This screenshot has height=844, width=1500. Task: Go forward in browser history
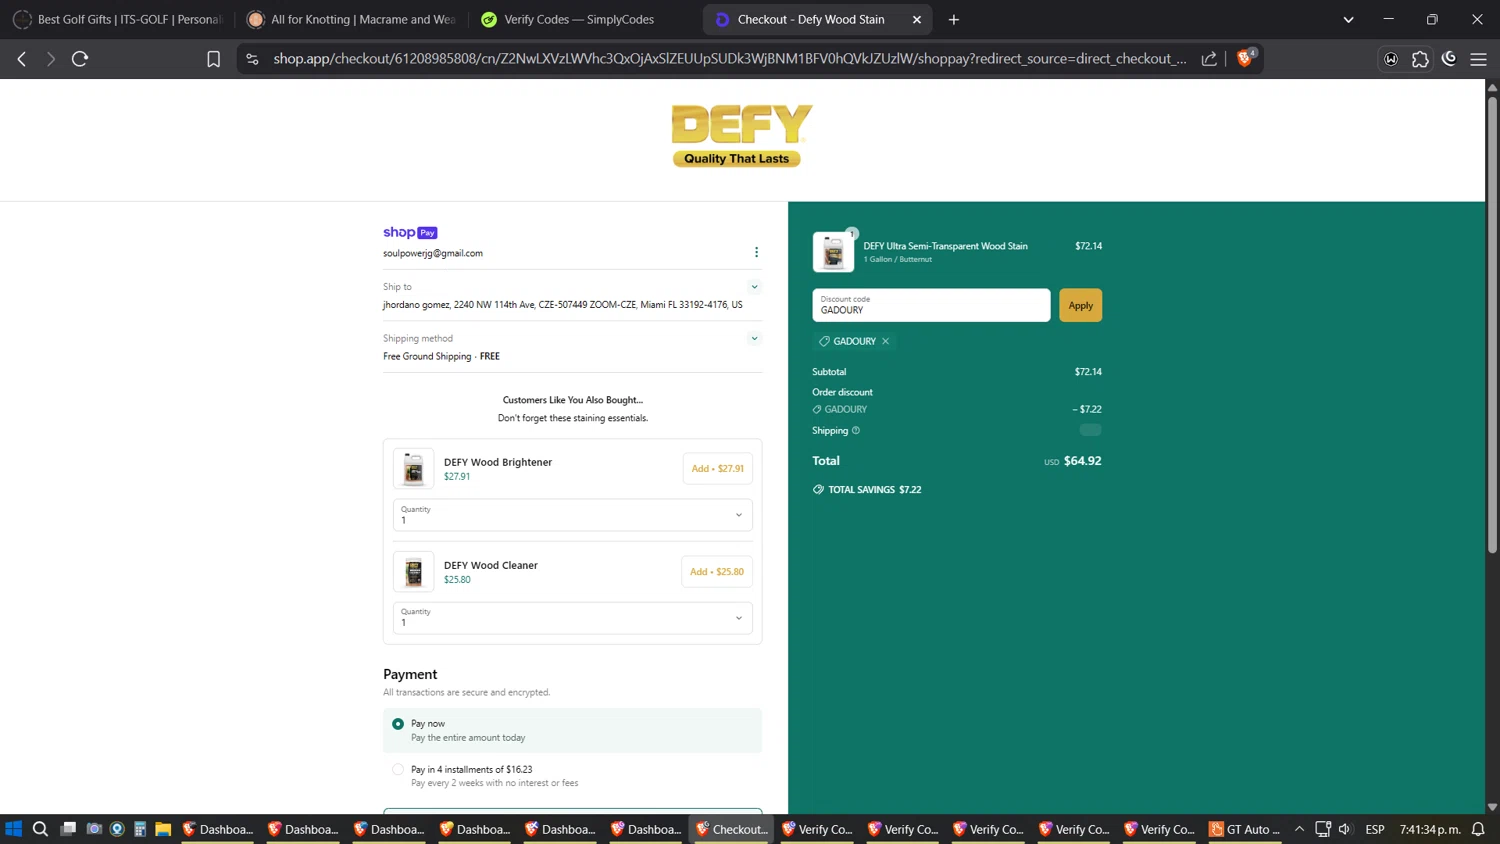(x=50, y=59)
